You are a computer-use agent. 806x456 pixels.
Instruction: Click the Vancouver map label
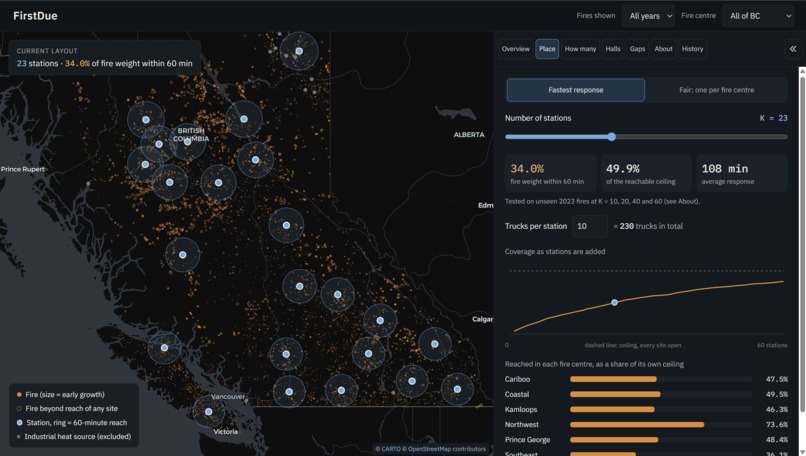point(228,396)
